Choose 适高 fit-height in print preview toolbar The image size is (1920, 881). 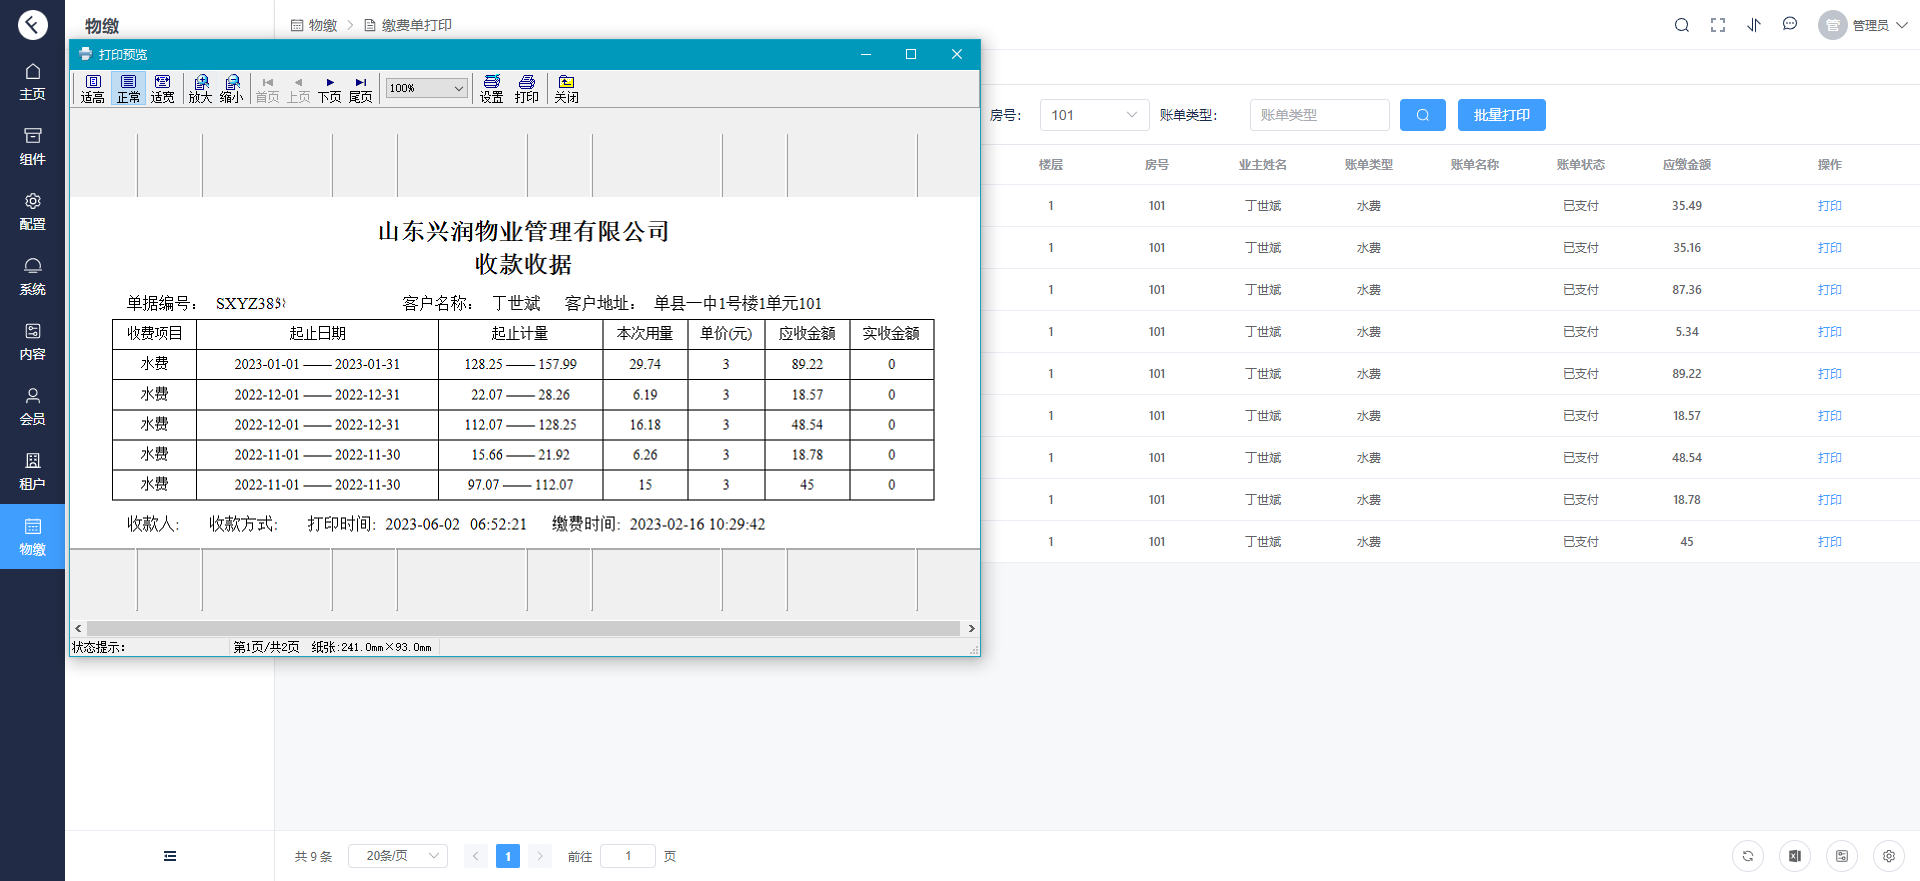pyautogui.click(x=93, y=88)
